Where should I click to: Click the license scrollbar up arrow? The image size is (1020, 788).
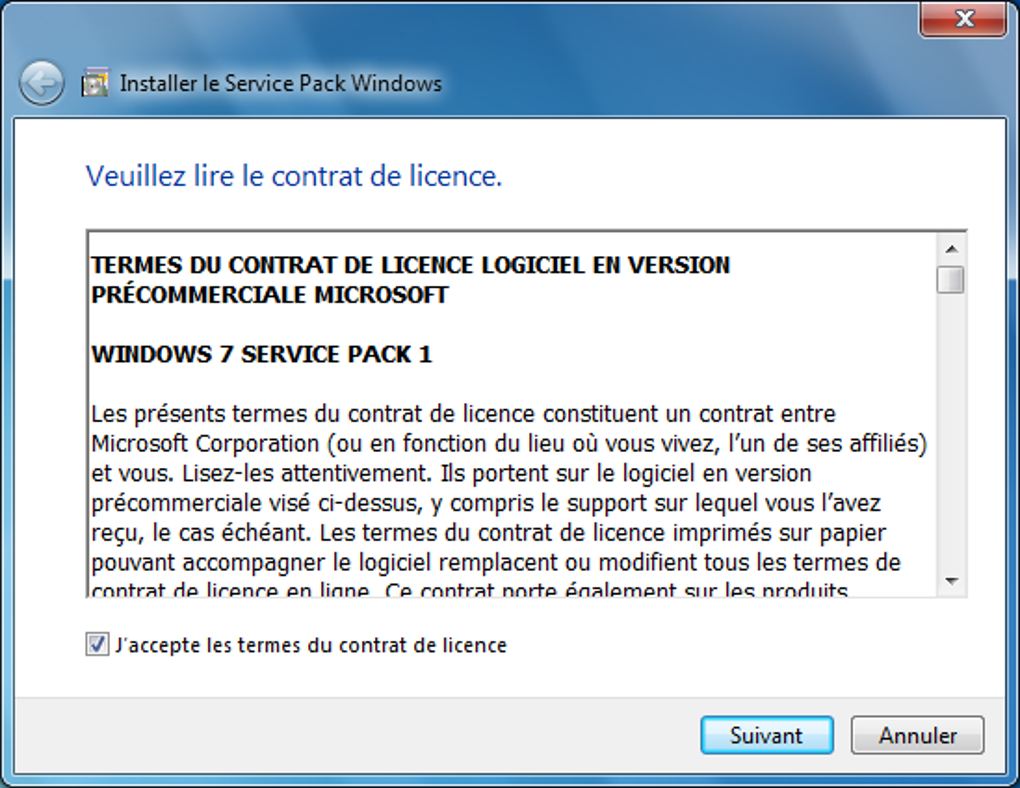click(x=951, y=249)
